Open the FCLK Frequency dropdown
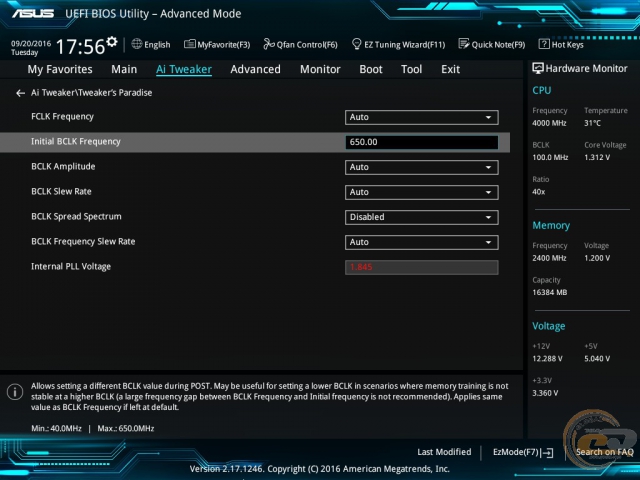 click(421, 117)
